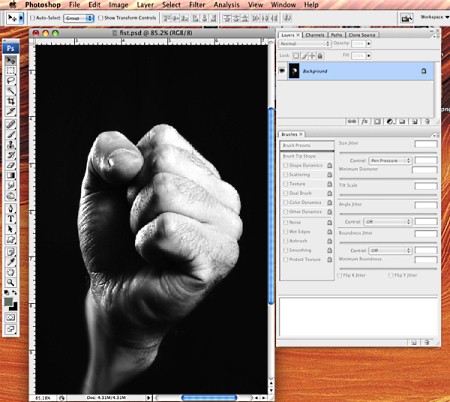
Task: Select the Lasso tool
Action: click(x=11, y=81)
